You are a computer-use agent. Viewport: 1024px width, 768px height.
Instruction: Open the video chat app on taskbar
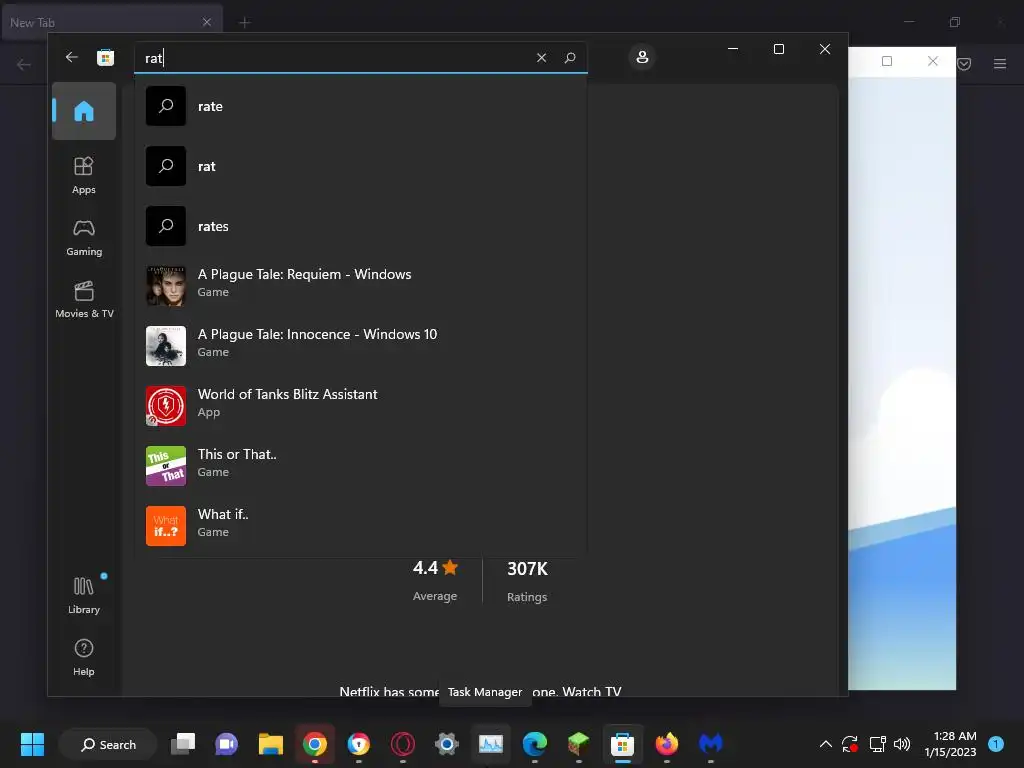(x=227, y=744)
